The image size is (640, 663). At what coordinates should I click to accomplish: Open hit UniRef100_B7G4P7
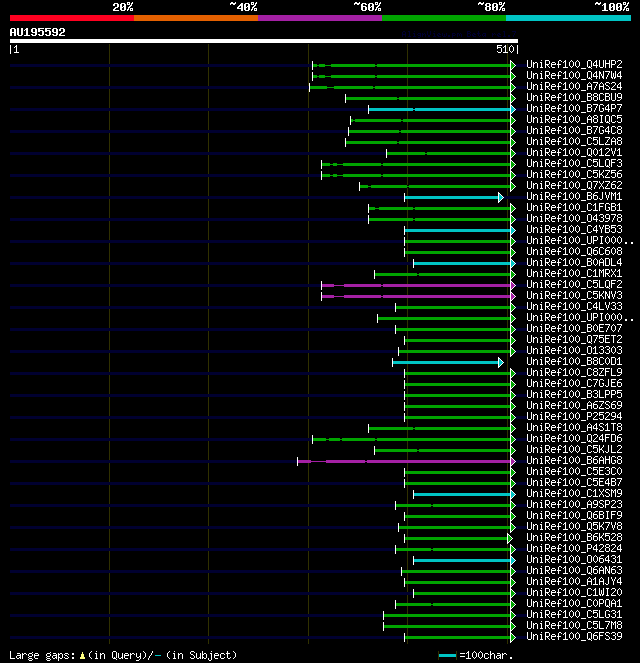coord(574,108)
